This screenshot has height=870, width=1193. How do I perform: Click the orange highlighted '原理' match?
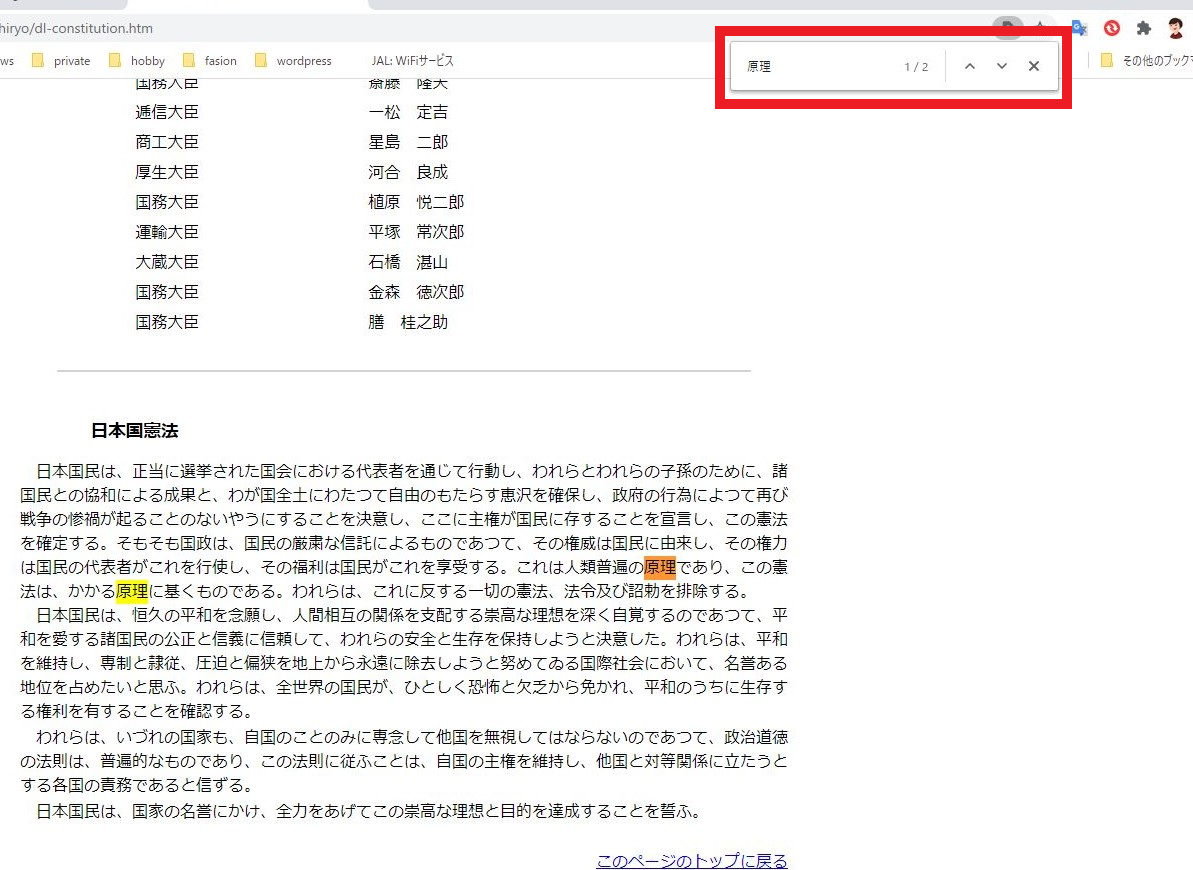(x=660, y=568)
